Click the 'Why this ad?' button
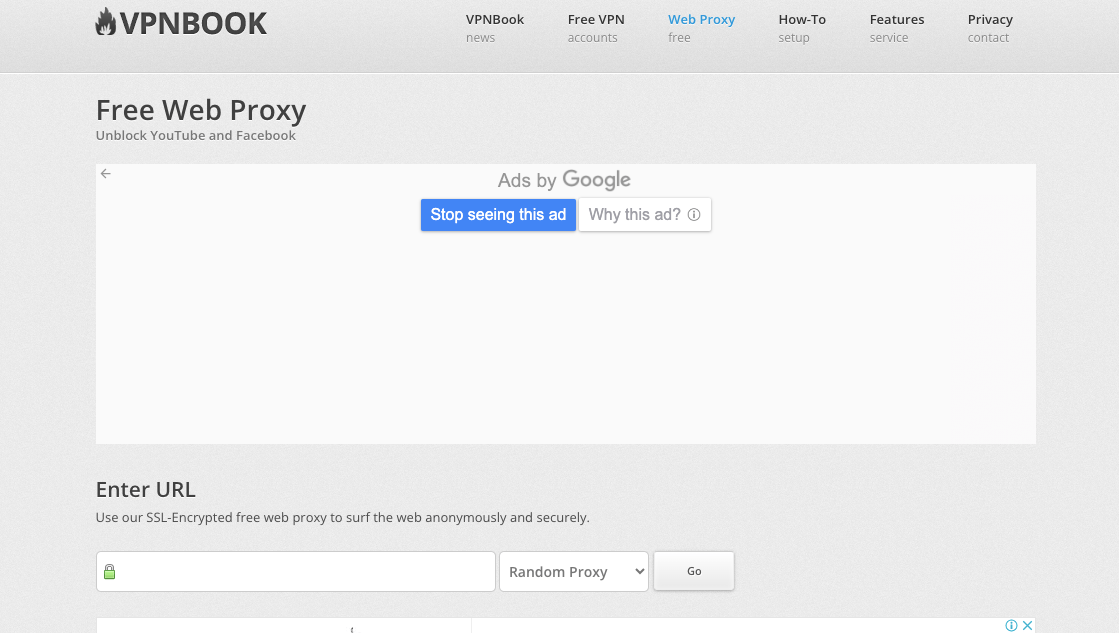 pos(644,215)
